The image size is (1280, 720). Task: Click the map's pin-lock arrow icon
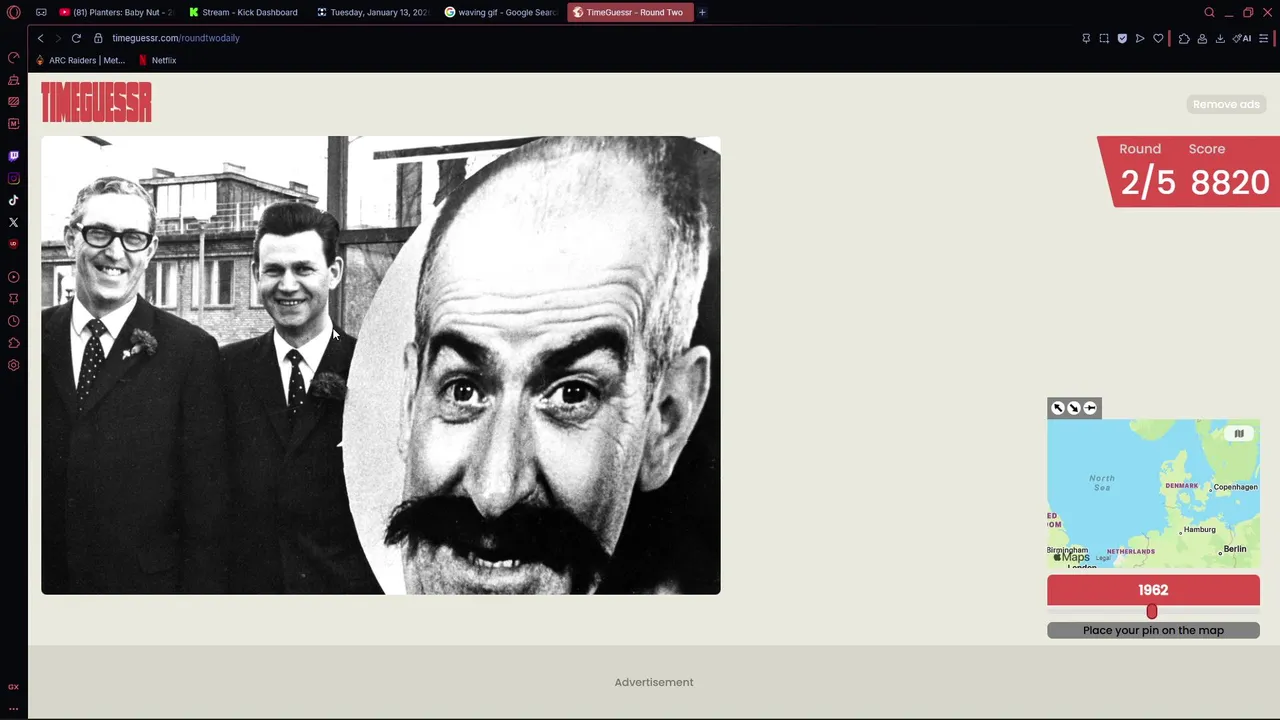coord(1090,408)
